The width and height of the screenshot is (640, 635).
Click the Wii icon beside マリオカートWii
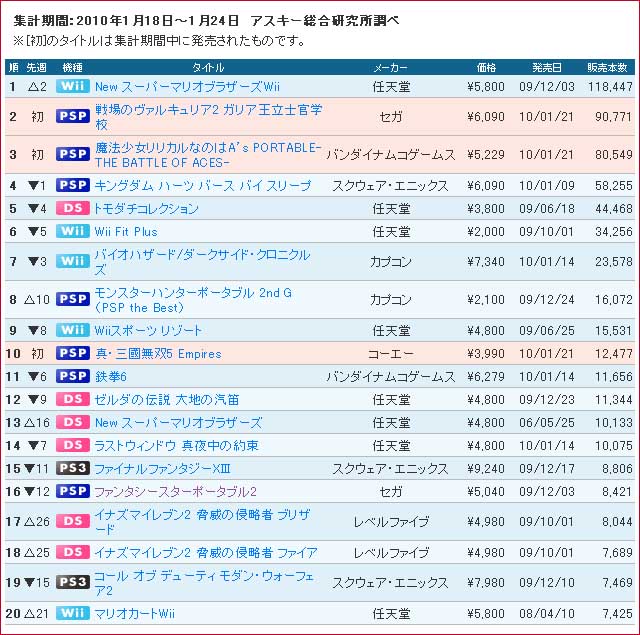click(73, 613)
